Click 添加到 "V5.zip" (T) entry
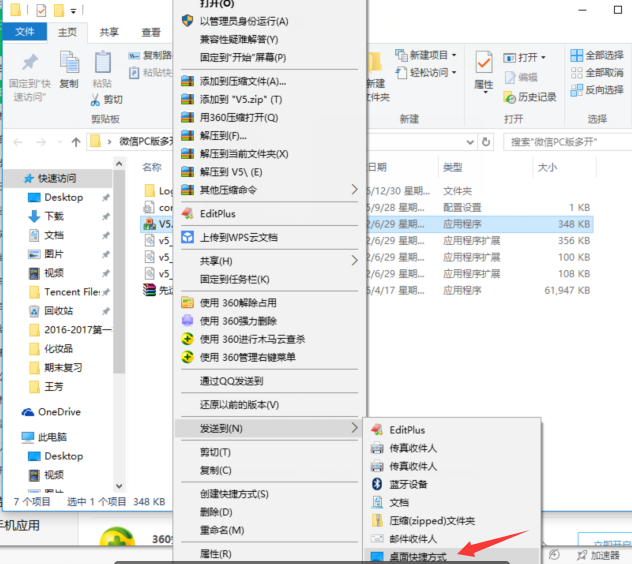 [x=241, y=100]
